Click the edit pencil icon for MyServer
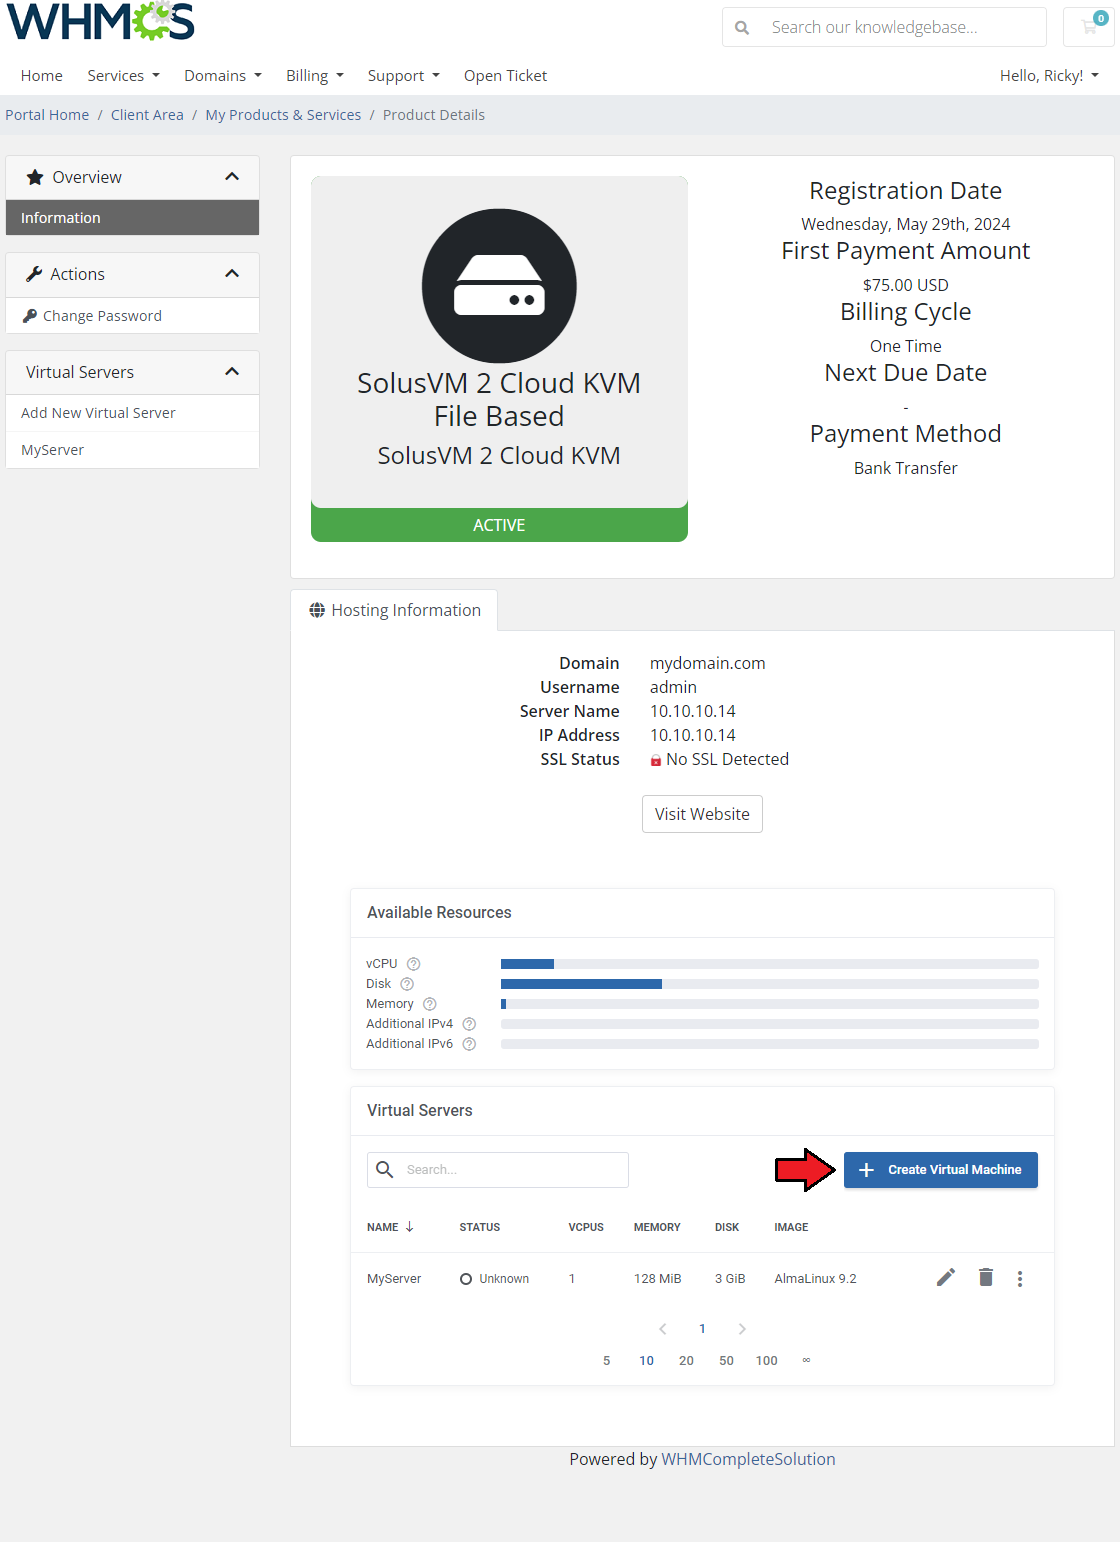 click(x=946, y=1277)
